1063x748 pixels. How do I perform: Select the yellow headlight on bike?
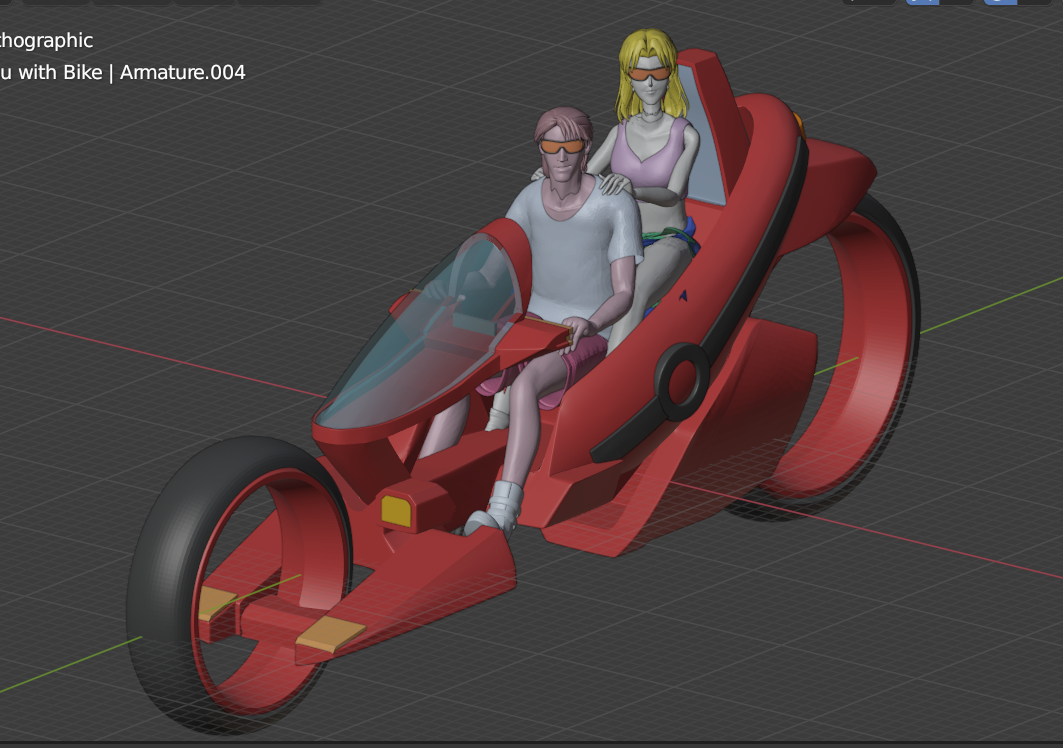[396, 511]
